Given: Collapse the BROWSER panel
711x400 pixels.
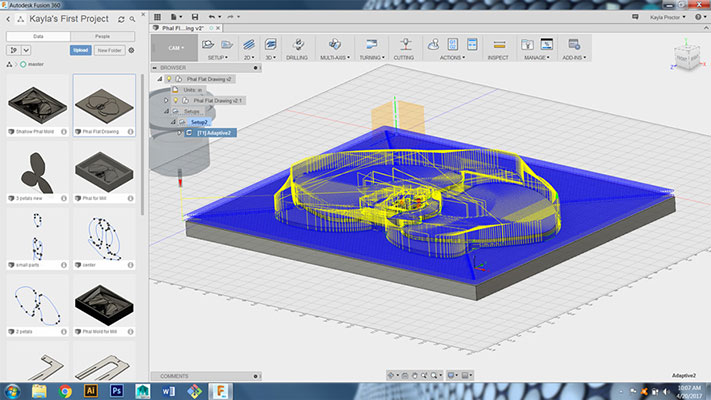Looking at the screenshot, I should (x=155, y=68).
